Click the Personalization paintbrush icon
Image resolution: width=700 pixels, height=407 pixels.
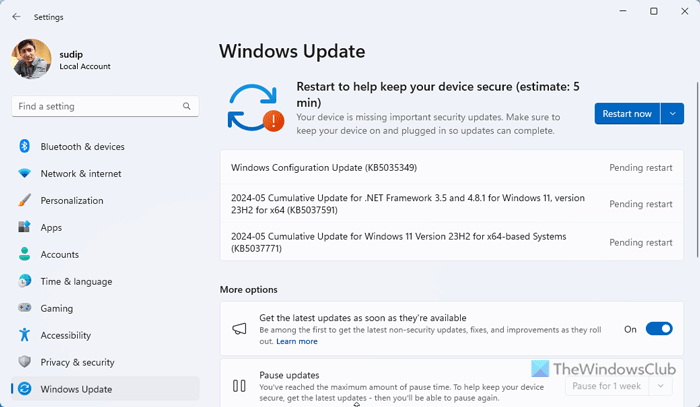tap(25, 200)
